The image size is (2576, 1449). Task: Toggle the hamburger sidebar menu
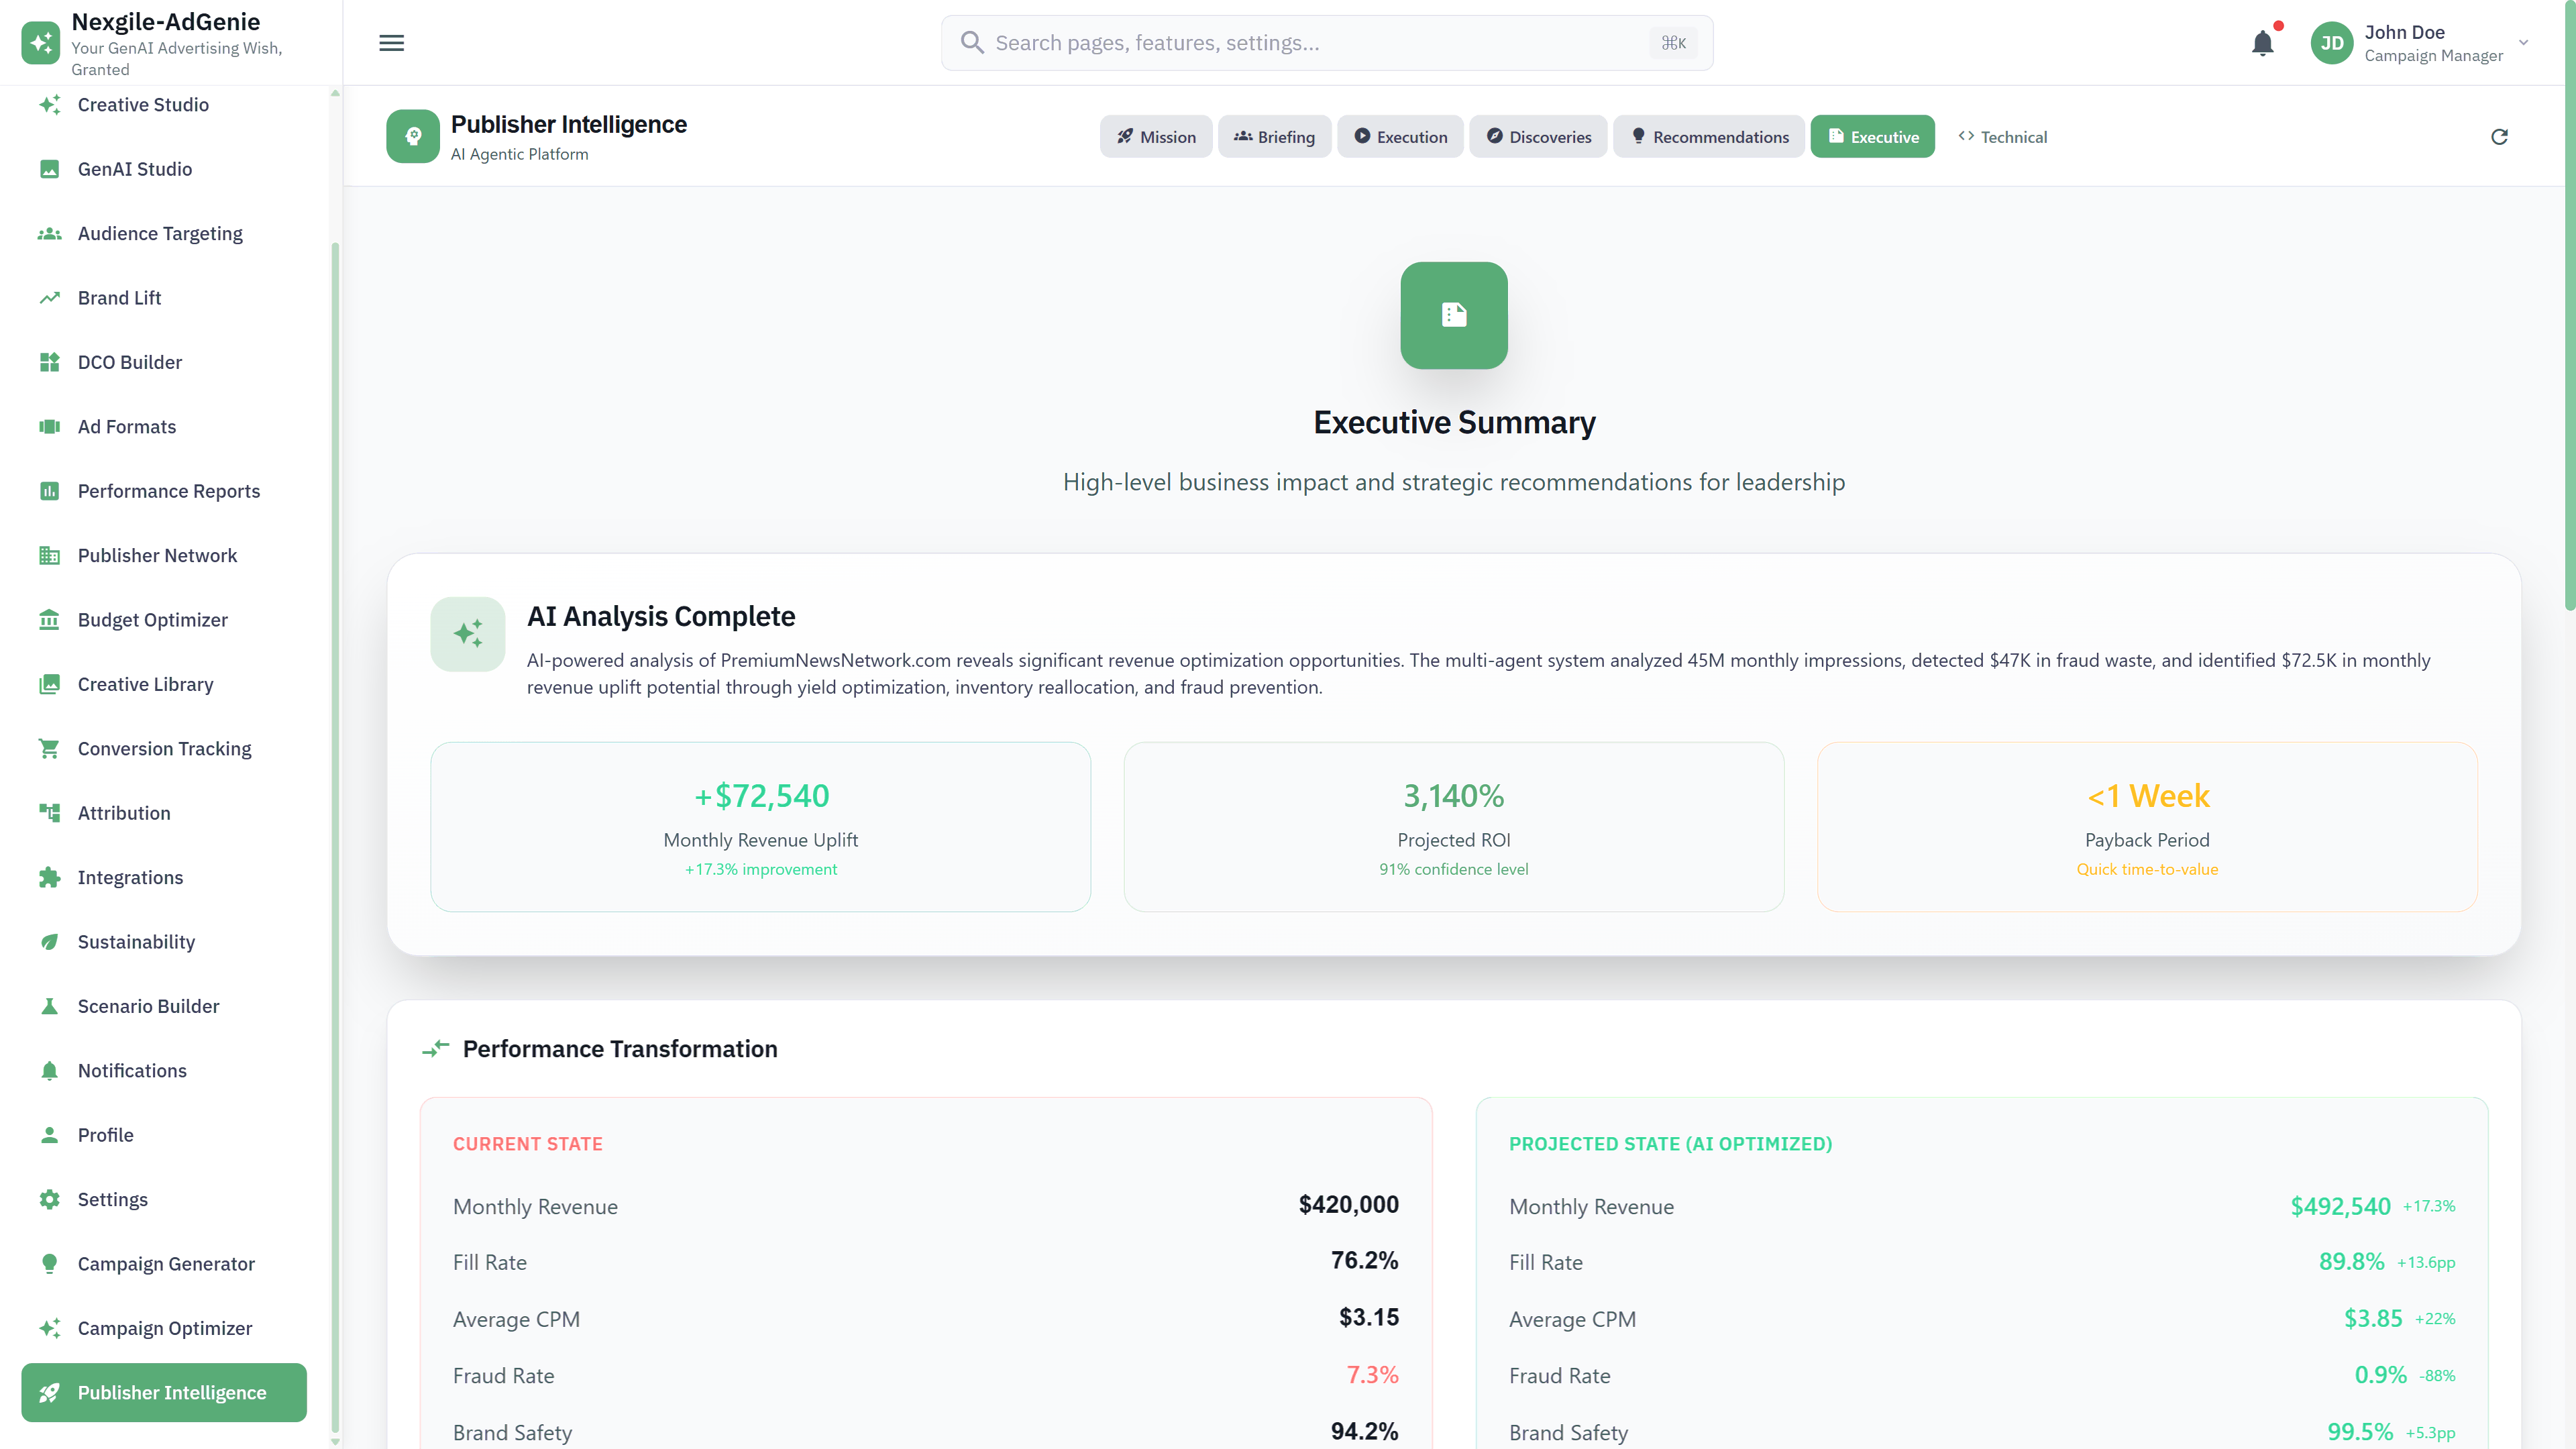pyautogui.click(x=391, y=43)
